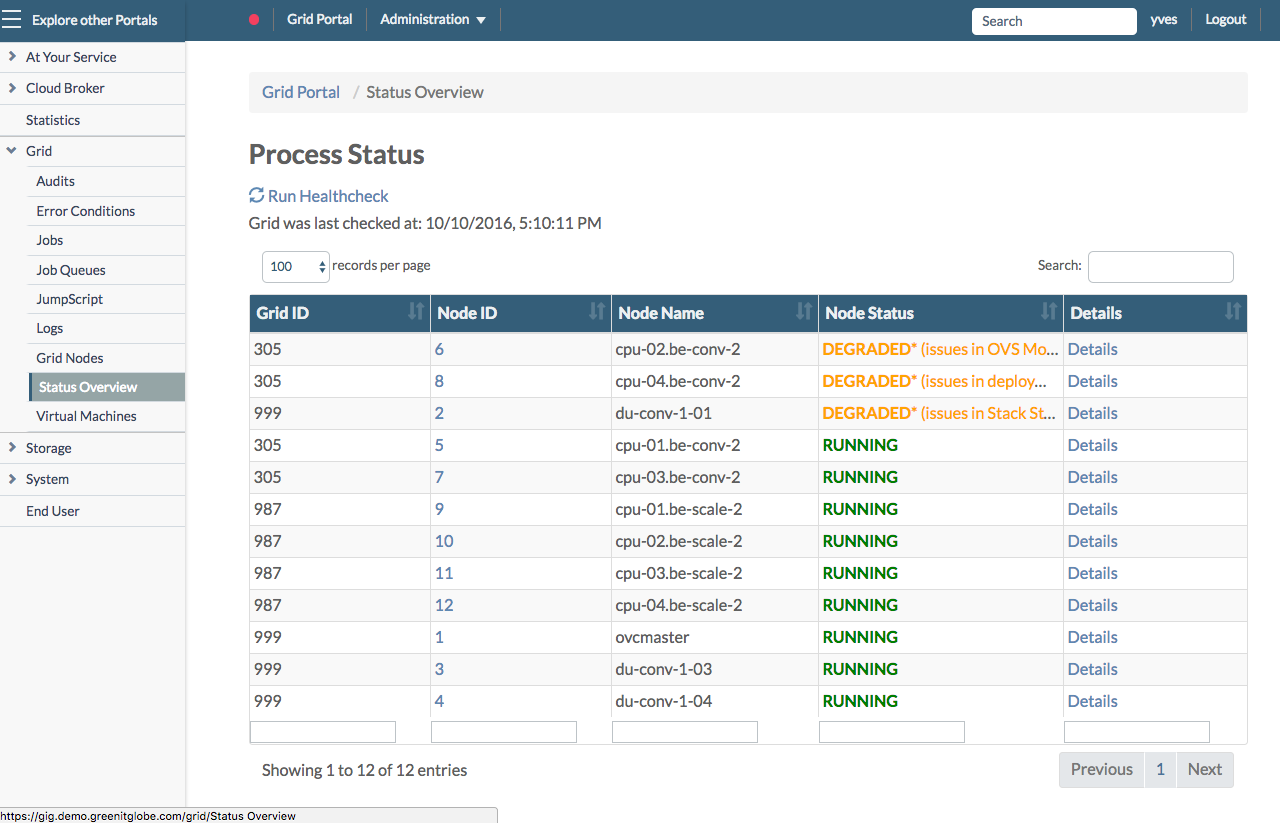The image size is (1280, 823).
Task: Open Details link for cpu-02.be-conv-2
Action: click(1092, 349)
